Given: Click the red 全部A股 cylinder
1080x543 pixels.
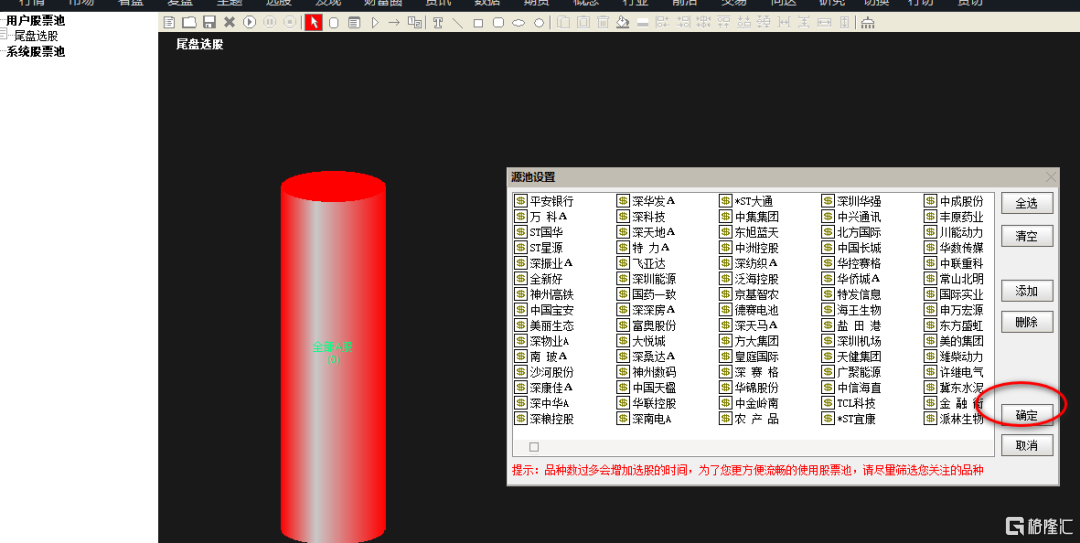Looking at the screenshot, I should [x=333, y=355].
